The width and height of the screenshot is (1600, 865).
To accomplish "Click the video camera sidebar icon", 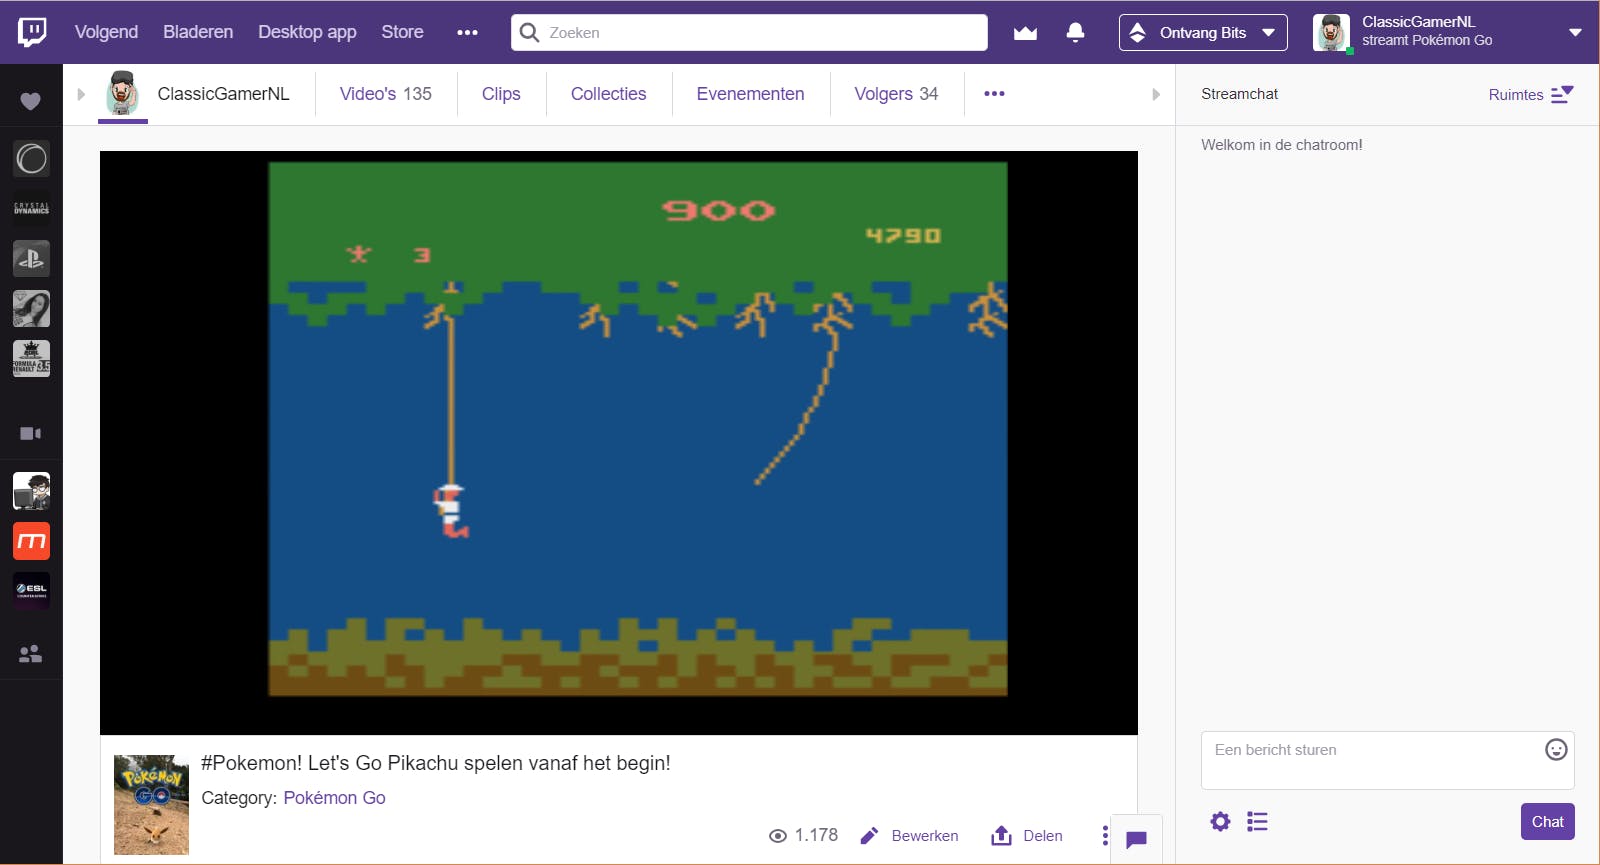I will point(31,433).
